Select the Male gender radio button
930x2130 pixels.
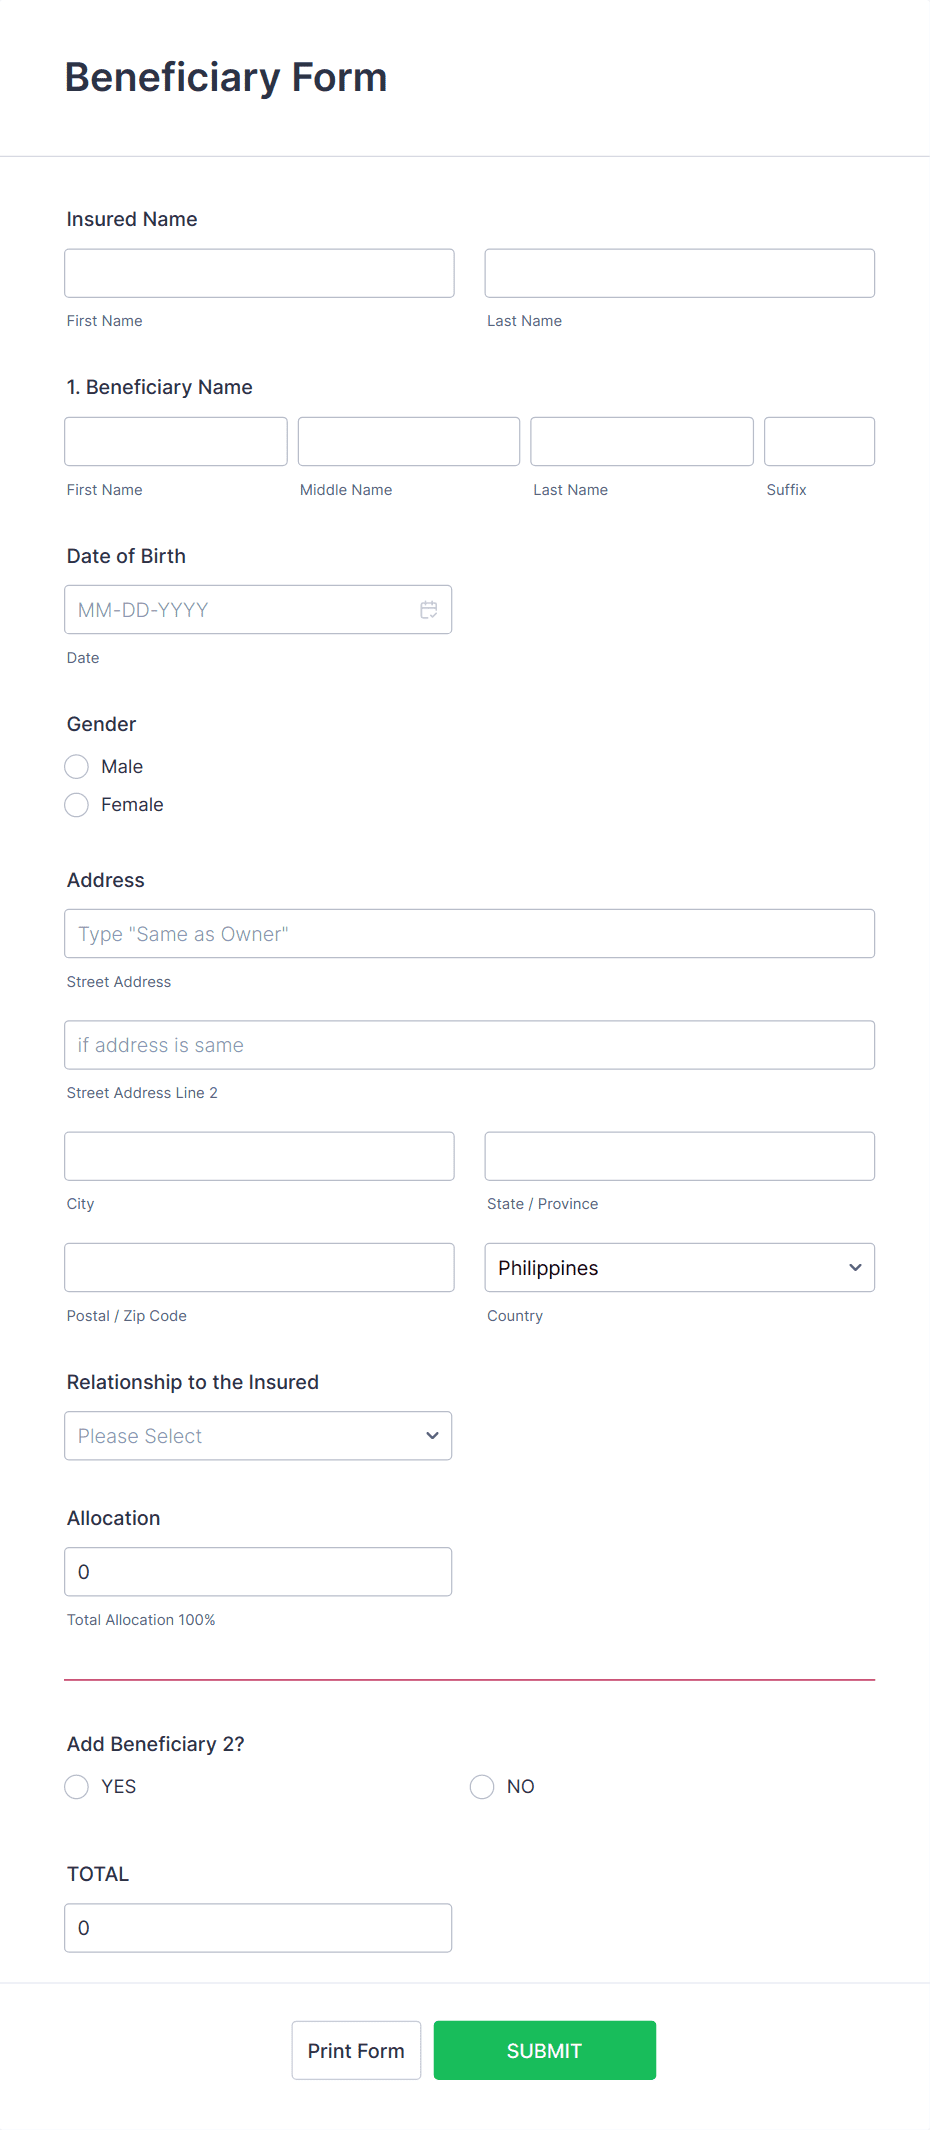click(x=76, y=766)
